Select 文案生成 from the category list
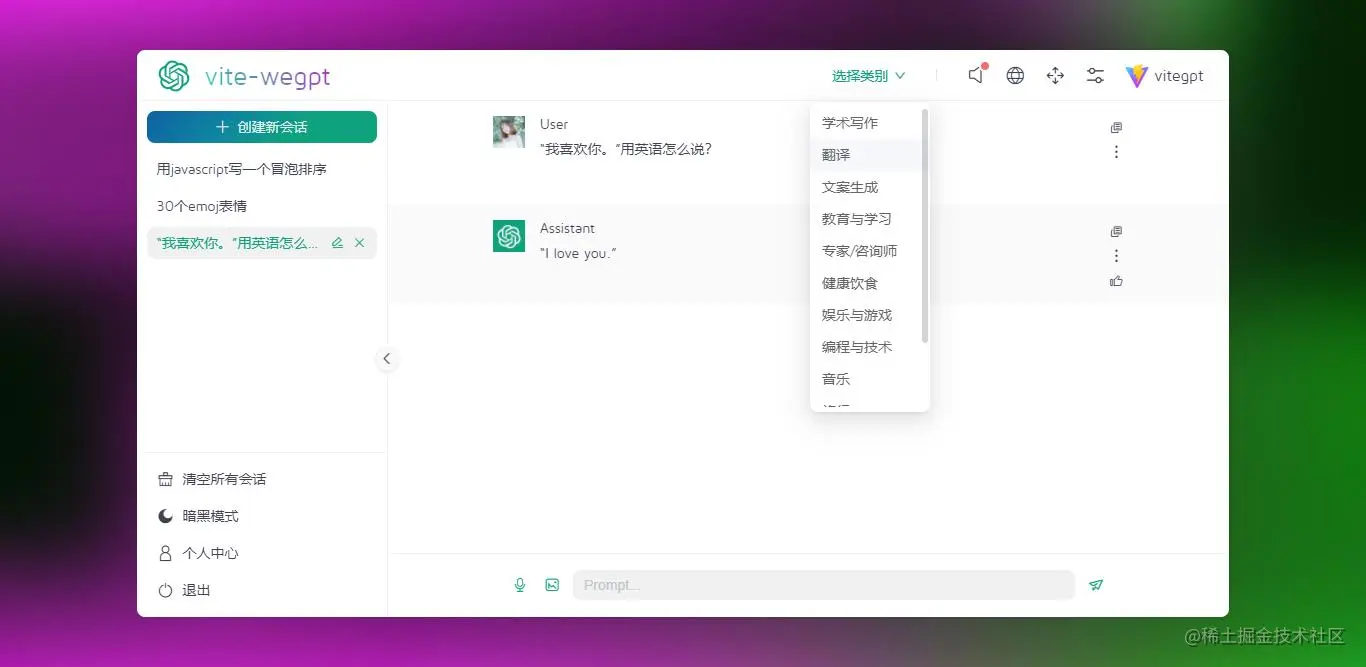 (865, 187)
